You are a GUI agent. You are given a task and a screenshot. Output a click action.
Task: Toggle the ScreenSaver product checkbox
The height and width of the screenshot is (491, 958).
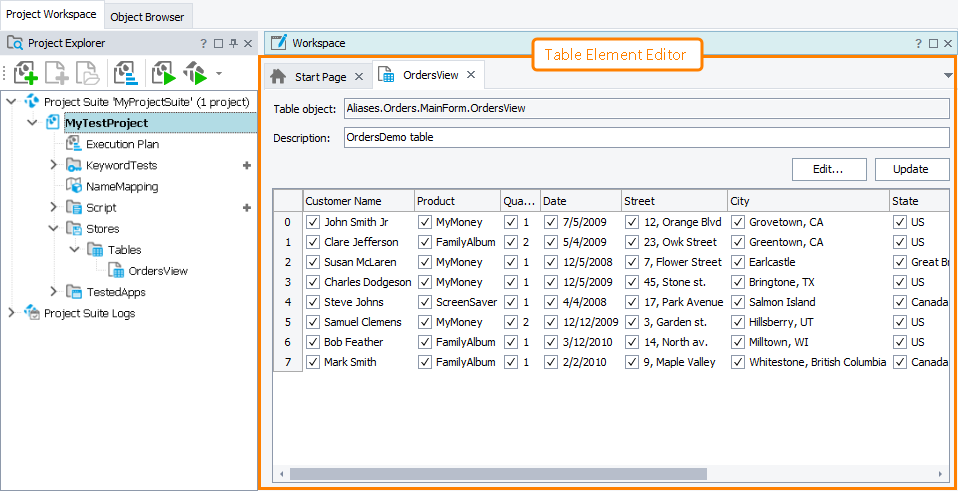pos(425,302)
